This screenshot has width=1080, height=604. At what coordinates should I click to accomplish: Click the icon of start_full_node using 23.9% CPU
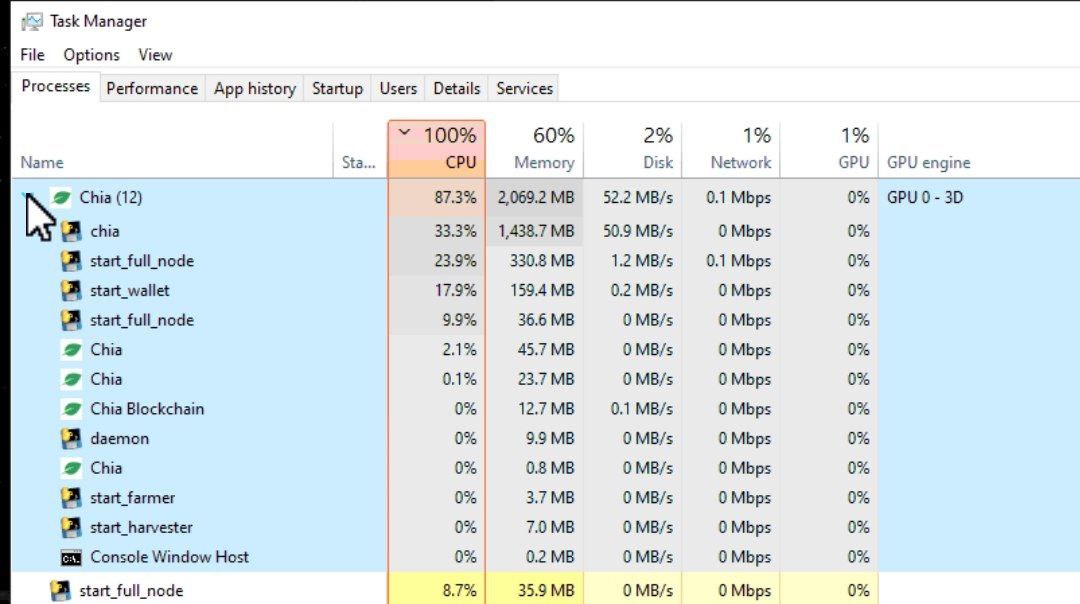71,261
